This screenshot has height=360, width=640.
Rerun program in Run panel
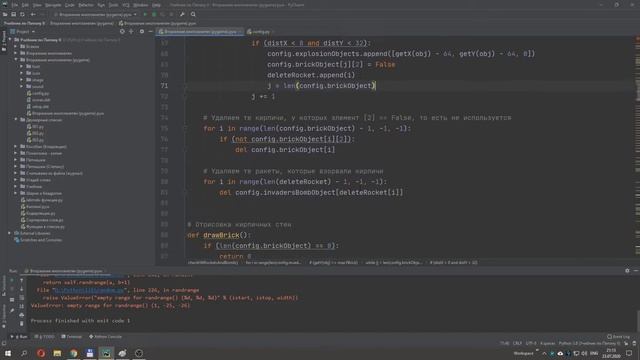(12, 280)
